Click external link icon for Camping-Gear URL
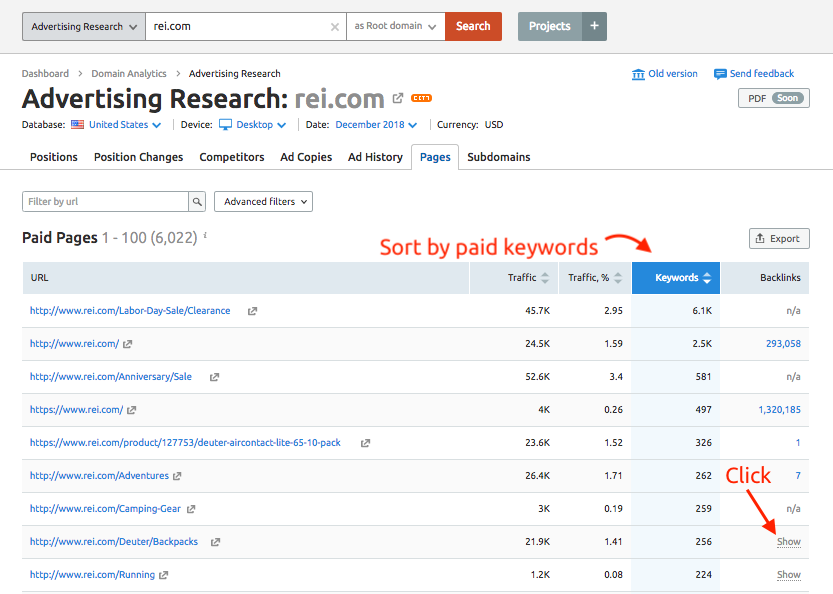This screenshot has height=594, width=833. coord(190,509)
